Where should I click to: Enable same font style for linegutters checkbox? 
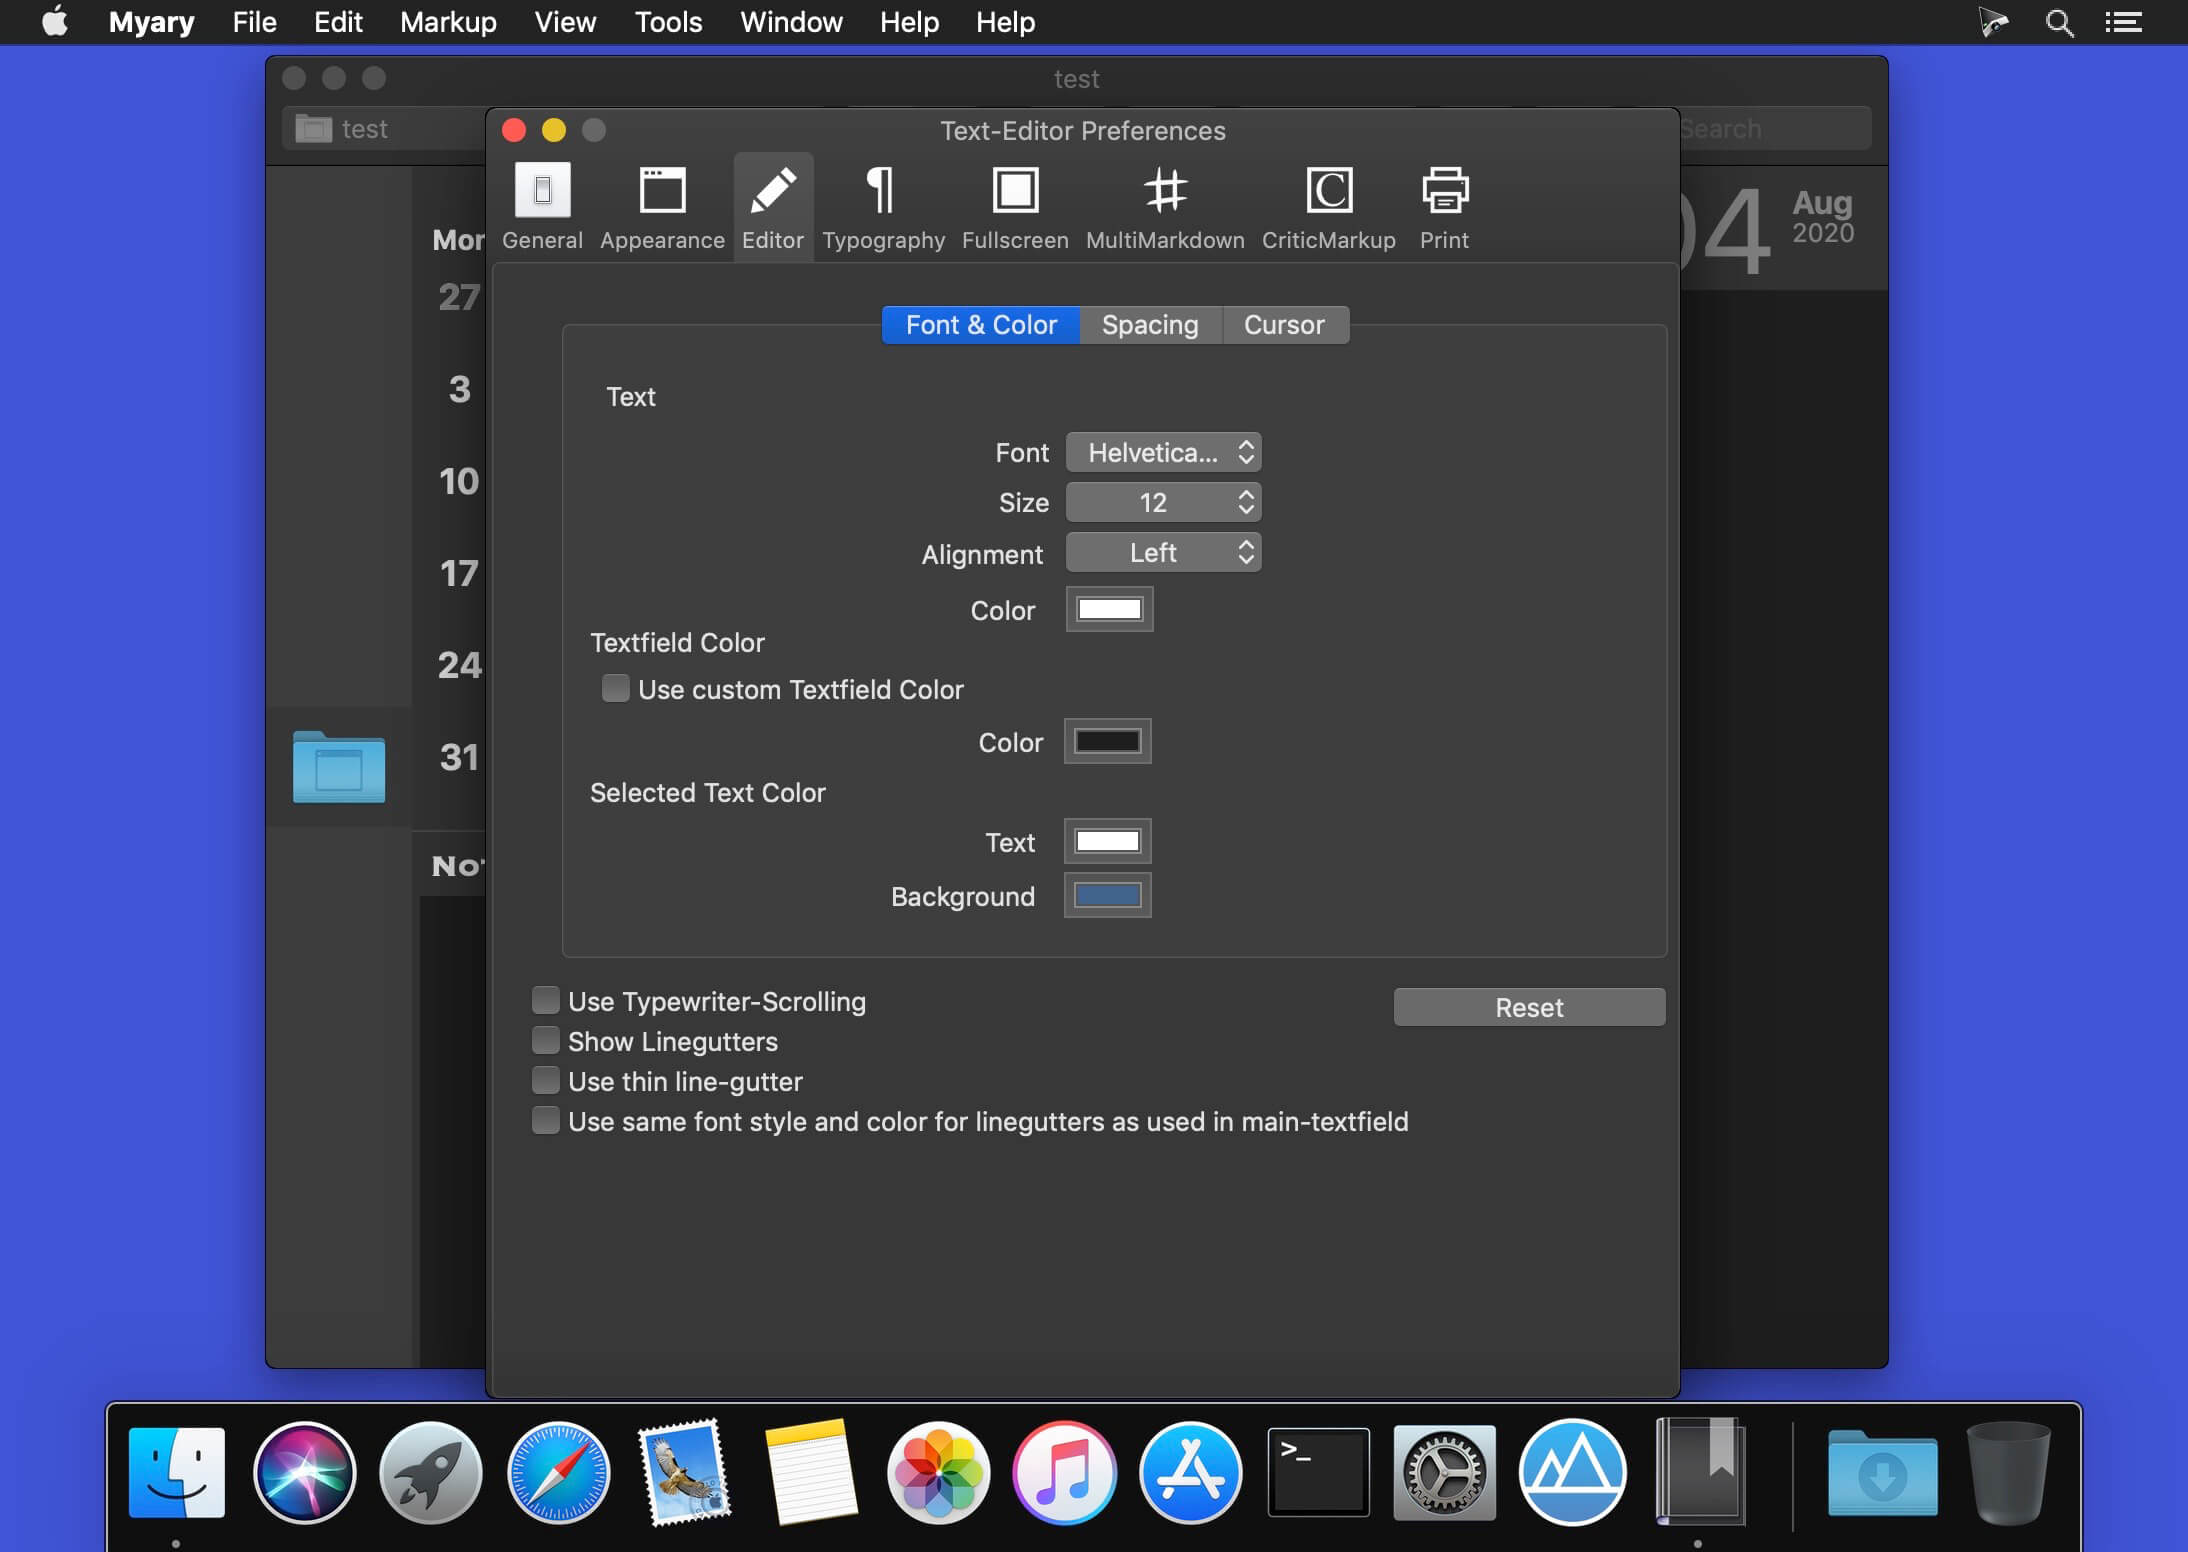point(545,1120)
